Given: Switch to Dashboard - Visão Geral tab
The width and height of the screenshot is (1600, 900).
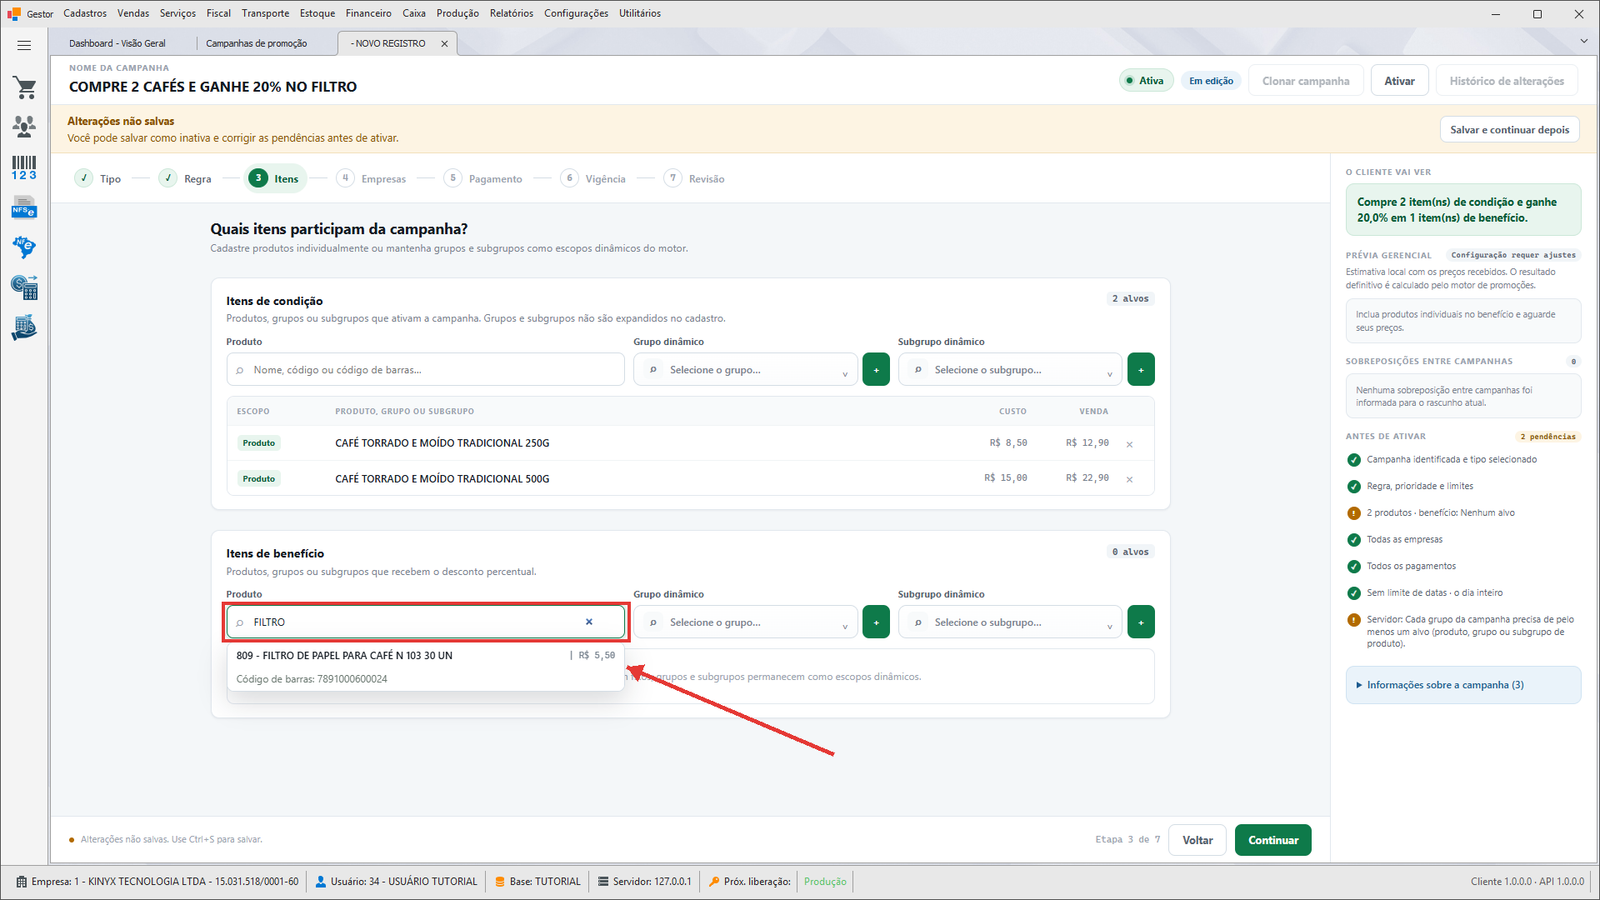Looking at the screenshot, I should point(118,44).
